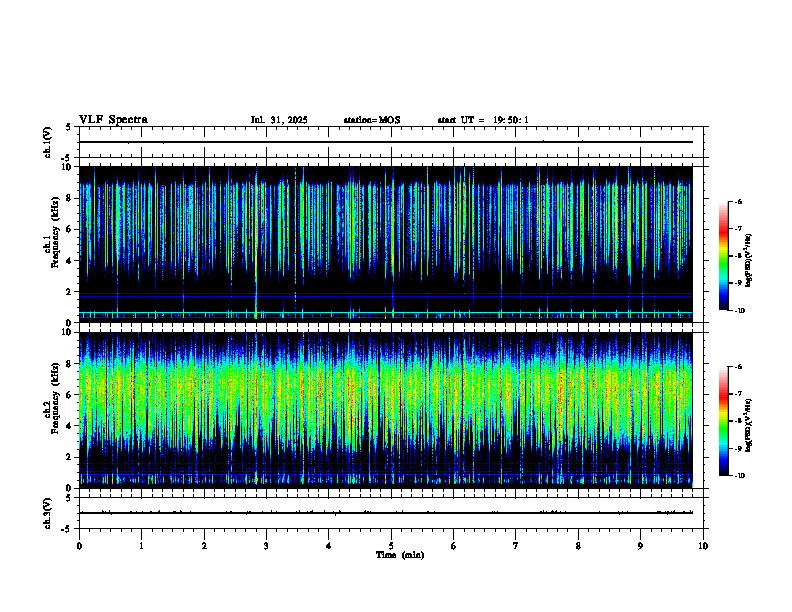Click the "5" tick of ch.1(V) axis
This screenshot has width=792, height=612.
coord(68,127)
